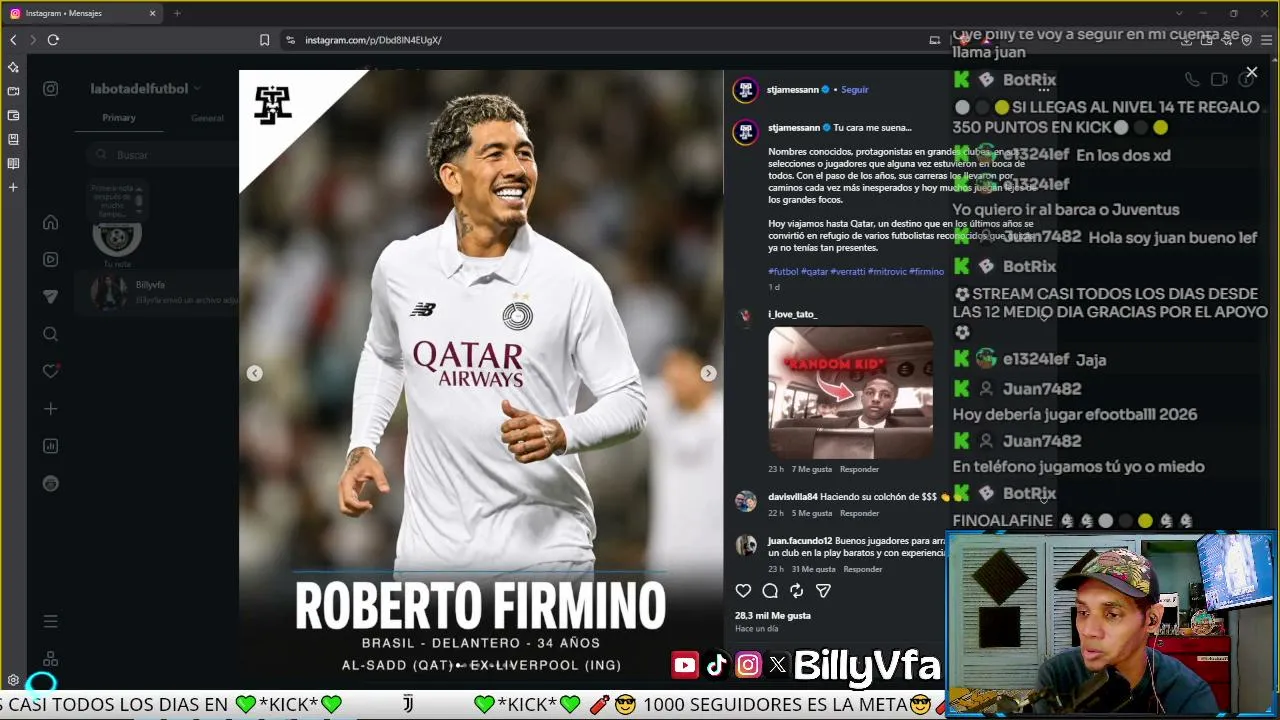1280x720 pixels.
Task: Go back in the browser
Action: click(13, 40)
